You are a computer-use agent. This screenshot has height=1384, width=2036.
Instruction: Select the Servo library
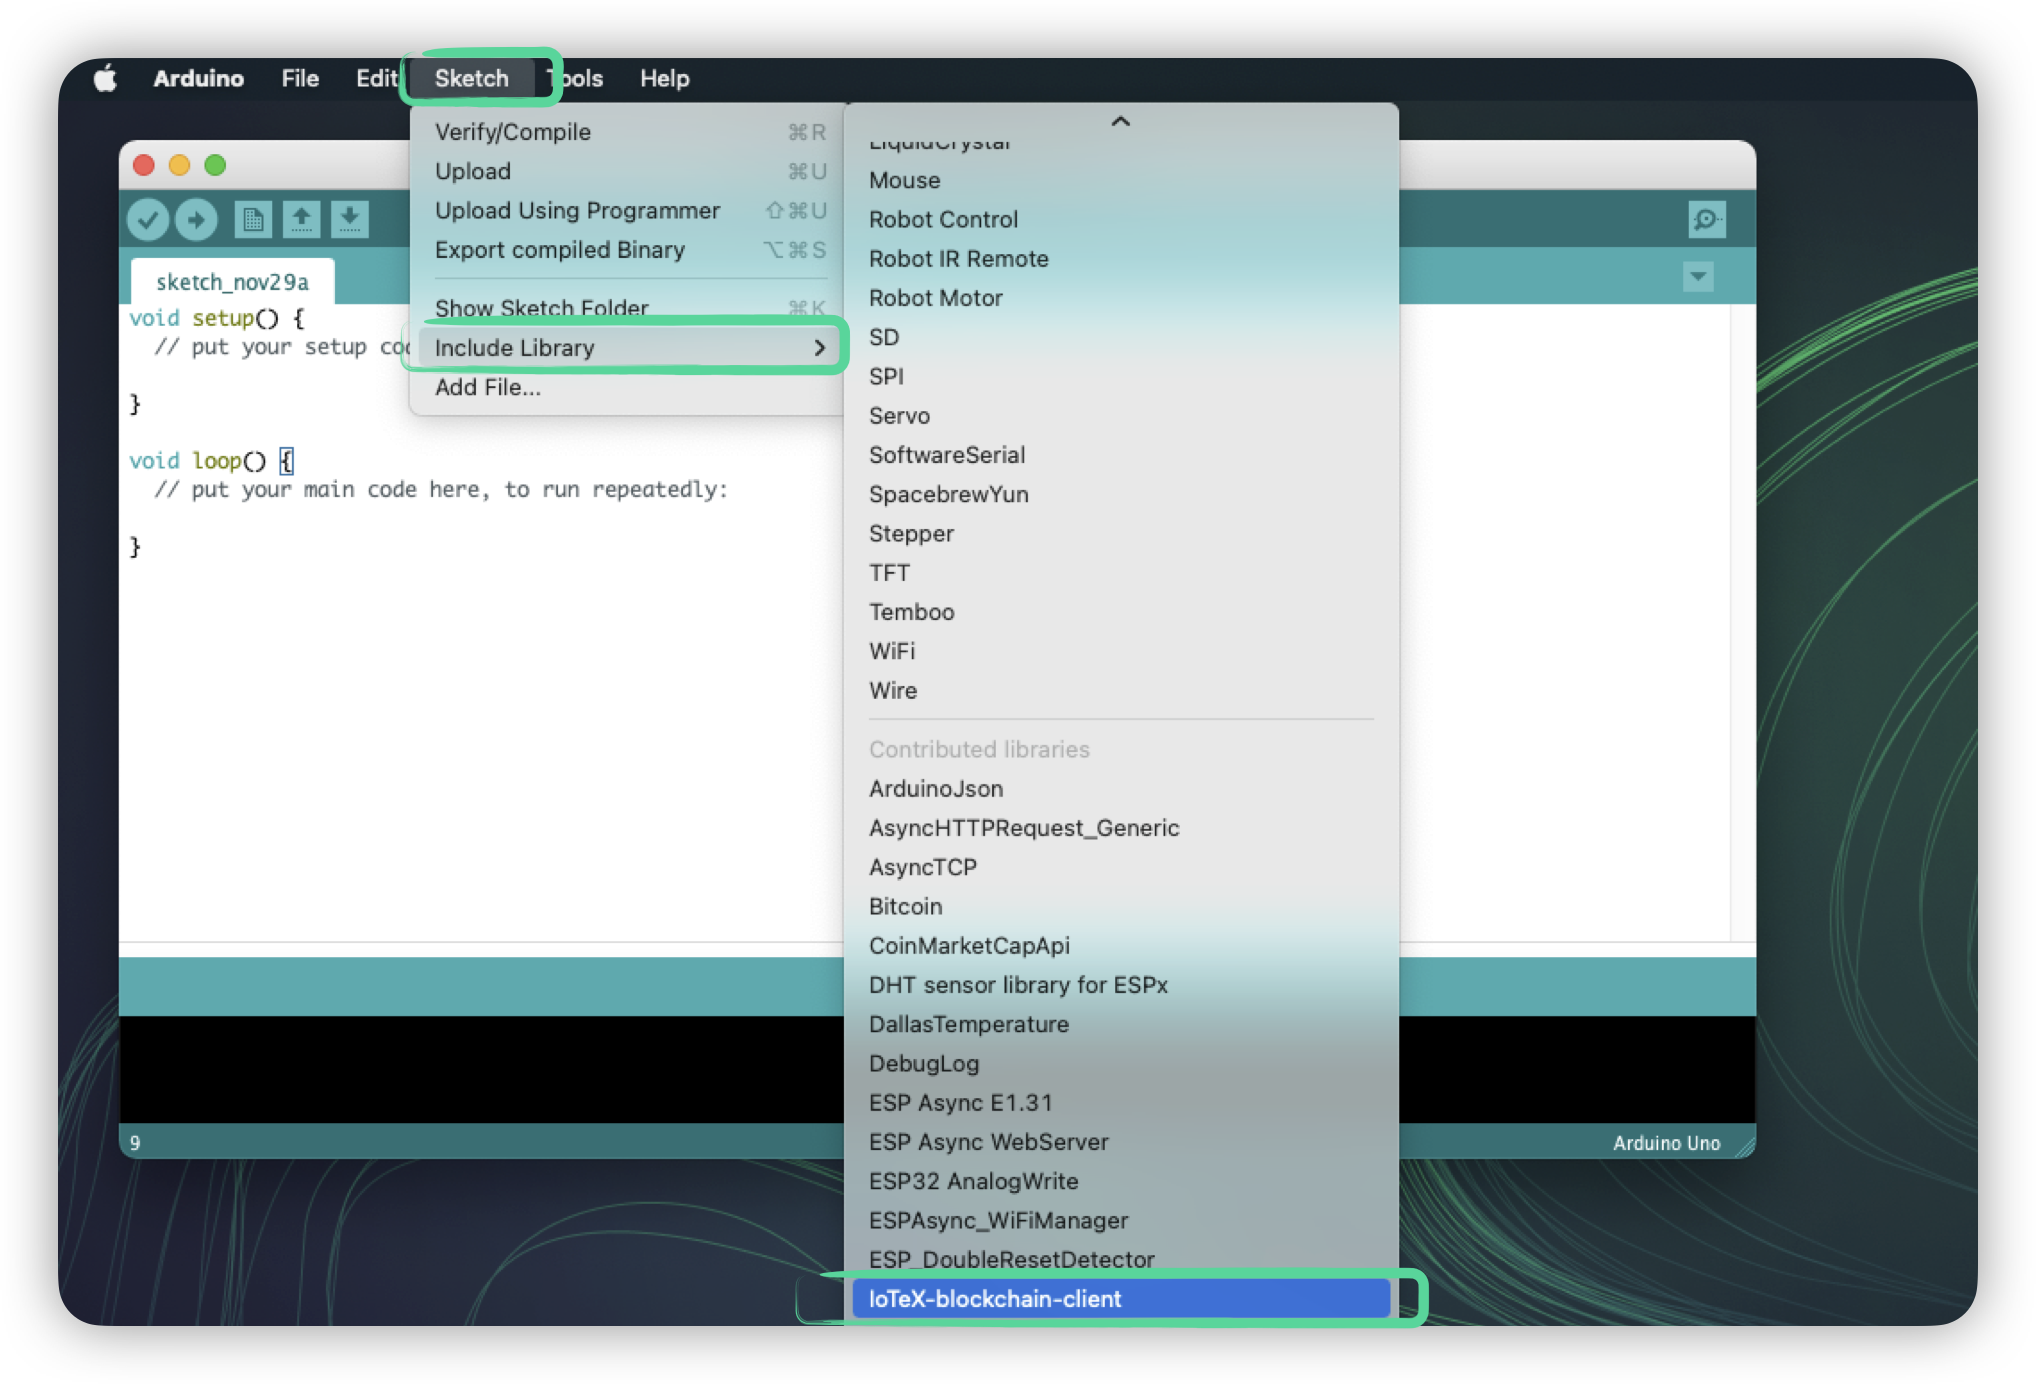(x=899, y=415)
